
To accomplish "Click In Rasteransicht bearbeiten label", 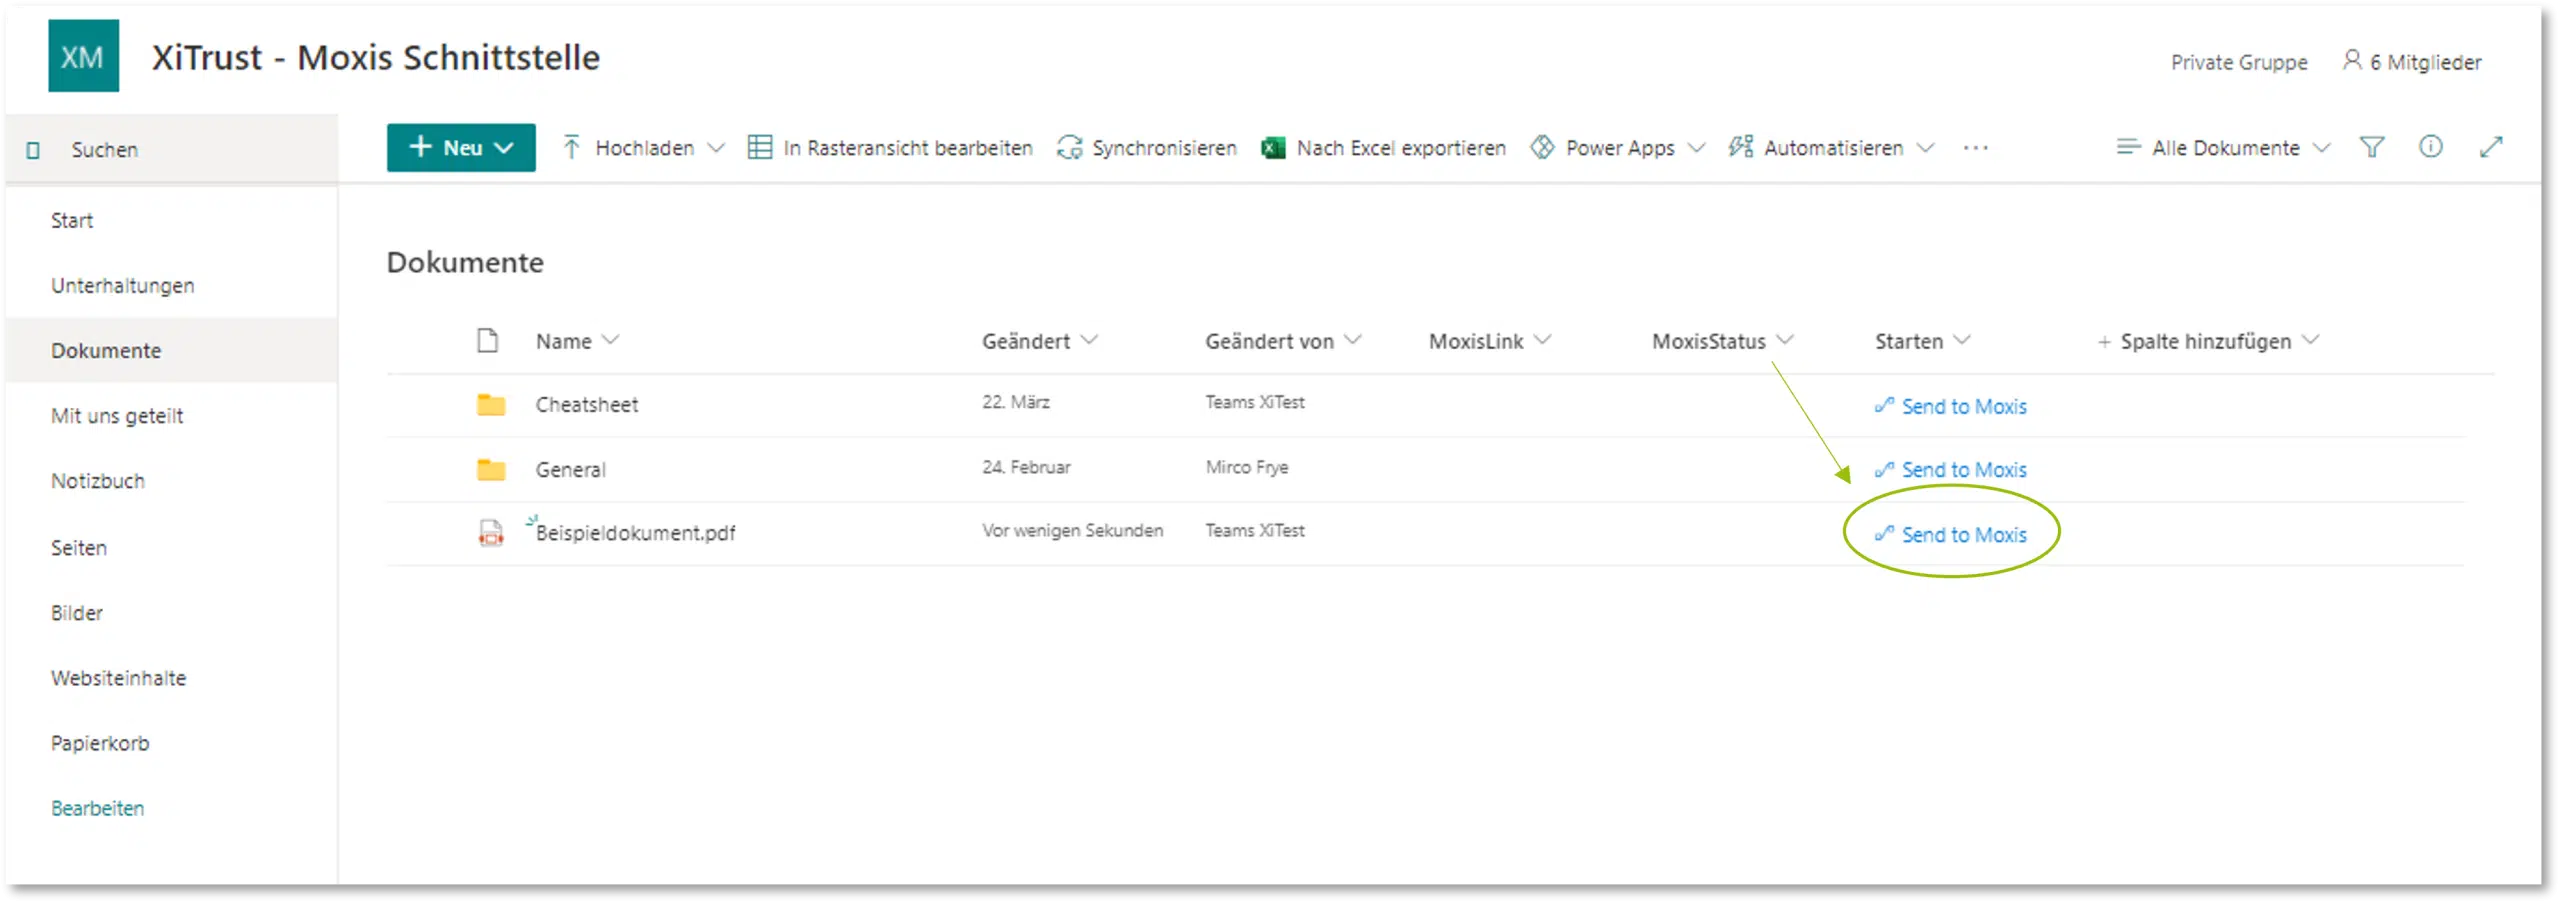I will [x=908, y=148].
